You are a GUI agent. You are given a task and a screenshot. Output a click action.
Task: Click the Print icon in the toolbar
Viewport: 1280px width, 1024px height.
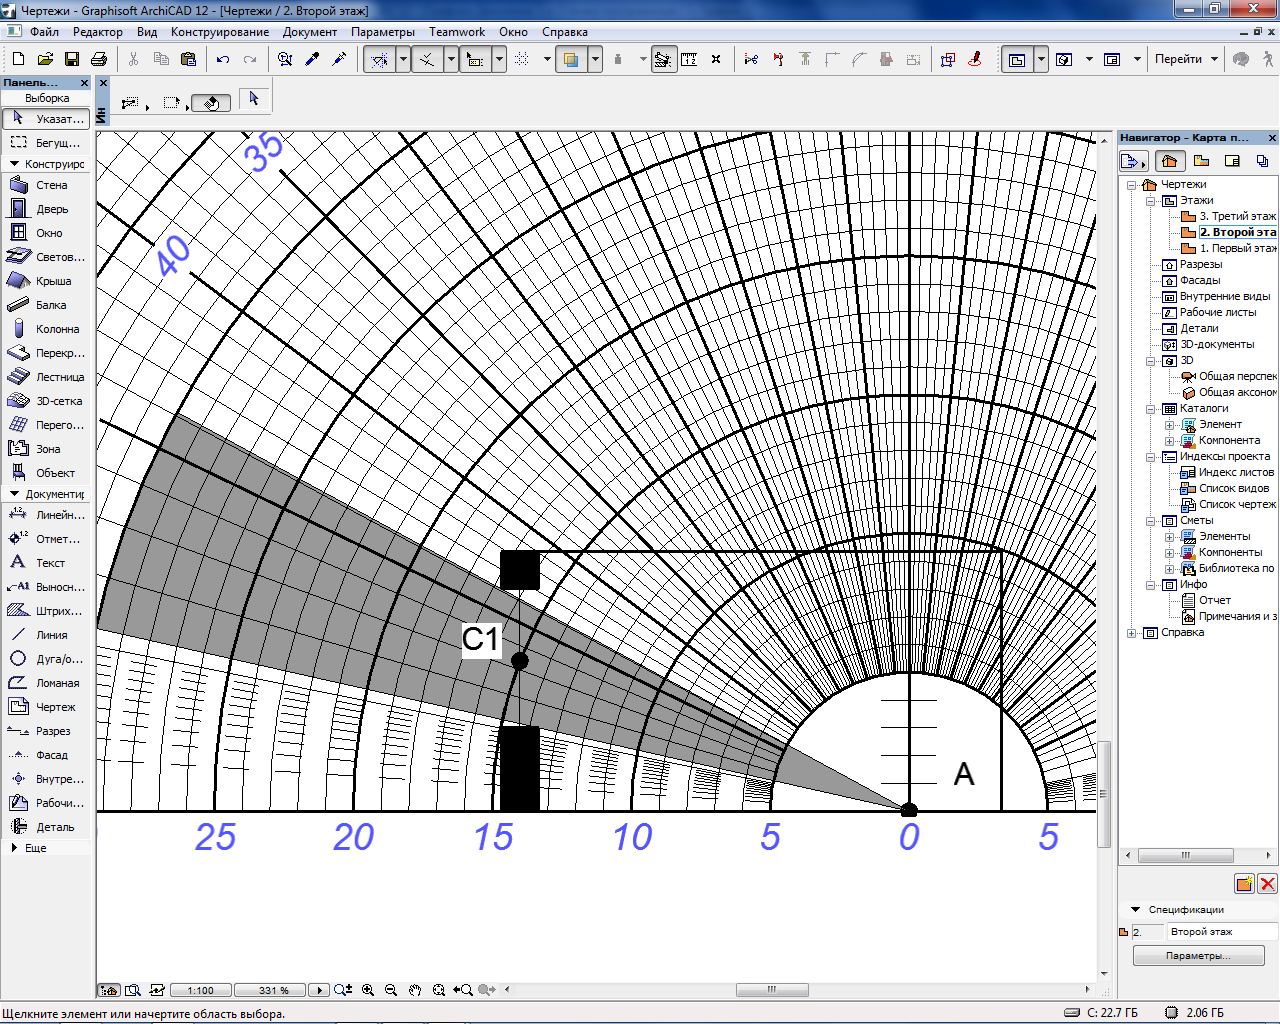tap(99, 59)
